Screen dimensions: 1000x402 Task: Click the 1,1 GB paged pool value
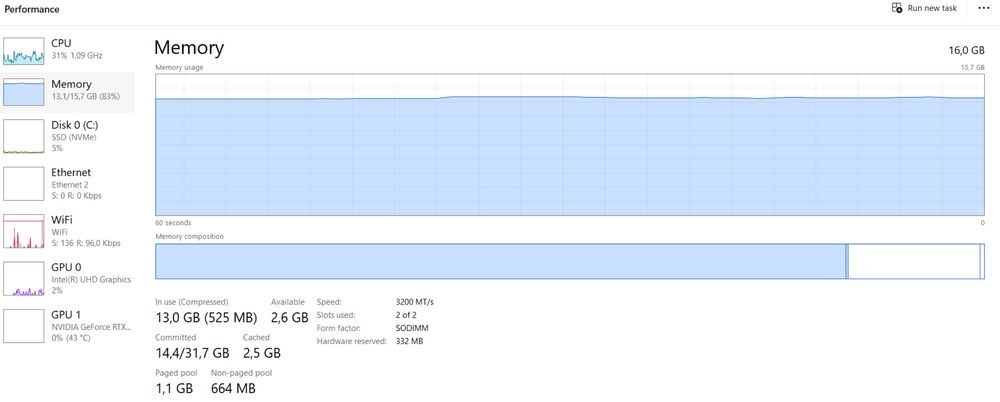pyautogui.click(x=173, y=388)
